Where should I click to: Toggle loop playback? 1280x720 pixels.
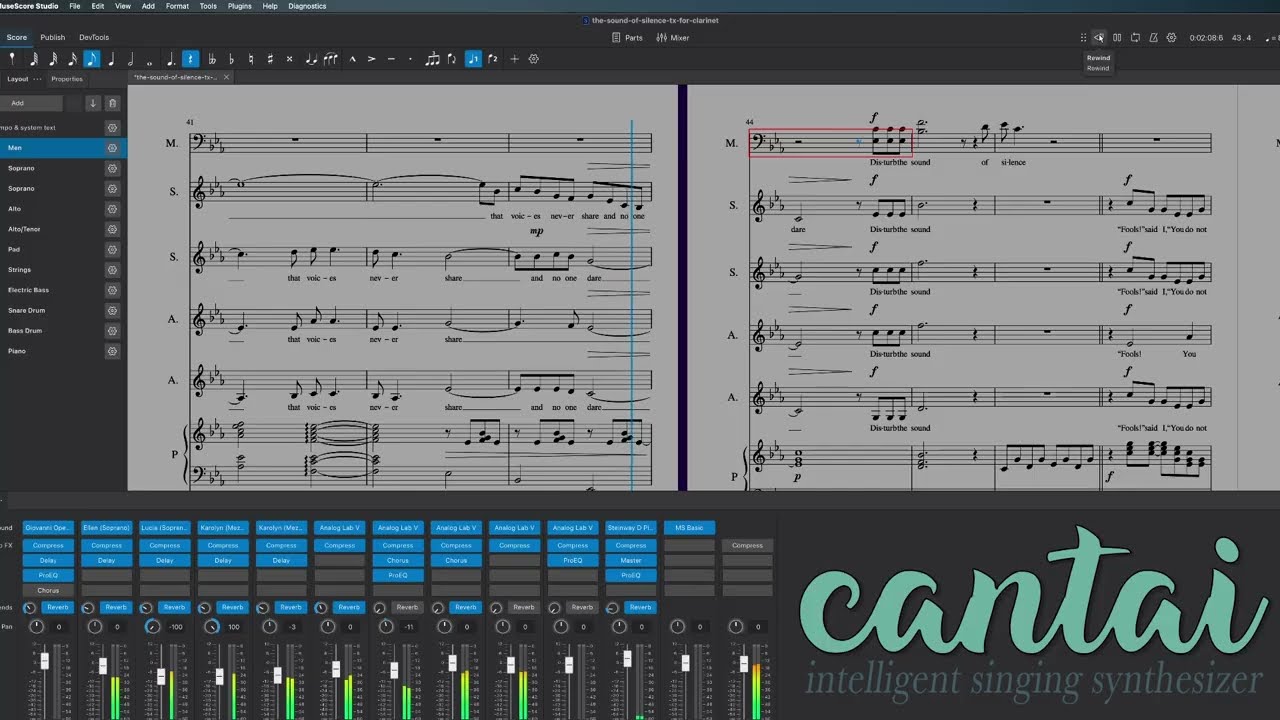point(1135,38)
